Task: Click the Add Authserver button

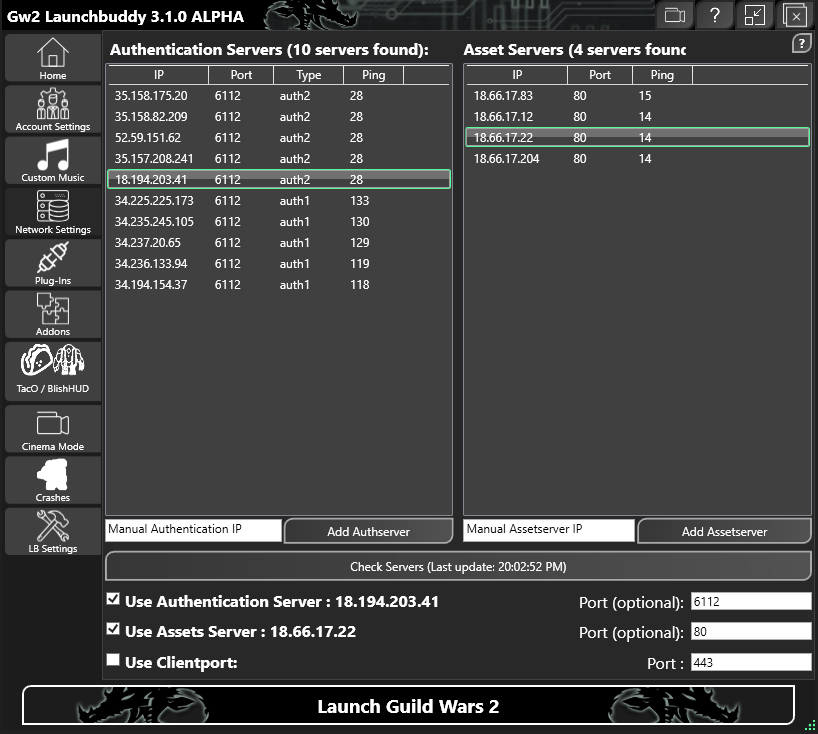Action: tap(368, 531)
